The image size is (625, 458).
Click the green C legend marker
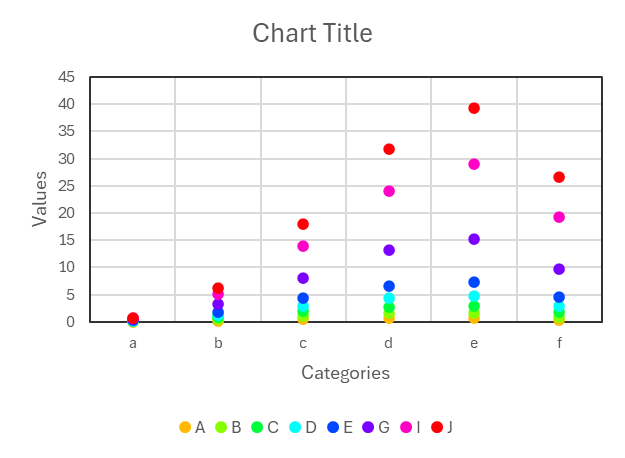coord(257,427)
